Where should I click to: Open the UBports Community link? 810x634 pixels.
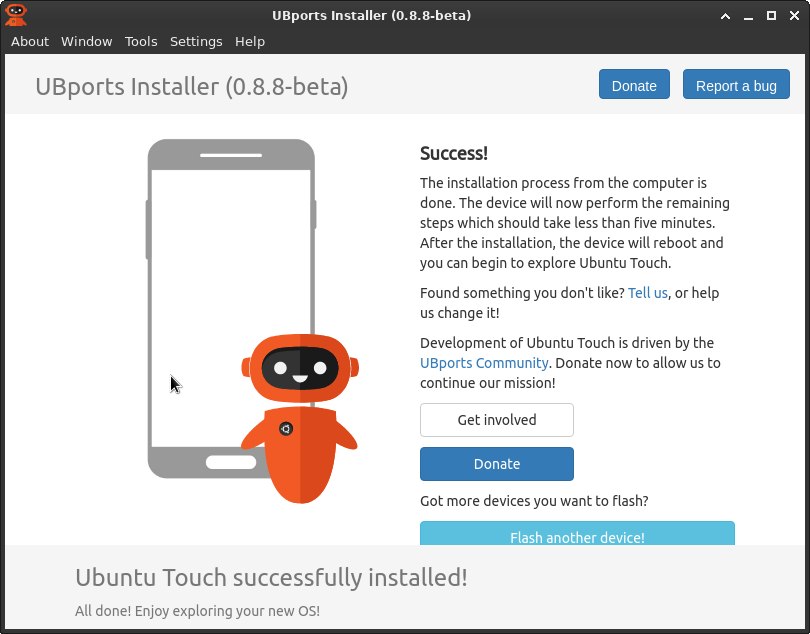[x=484, y=363]
